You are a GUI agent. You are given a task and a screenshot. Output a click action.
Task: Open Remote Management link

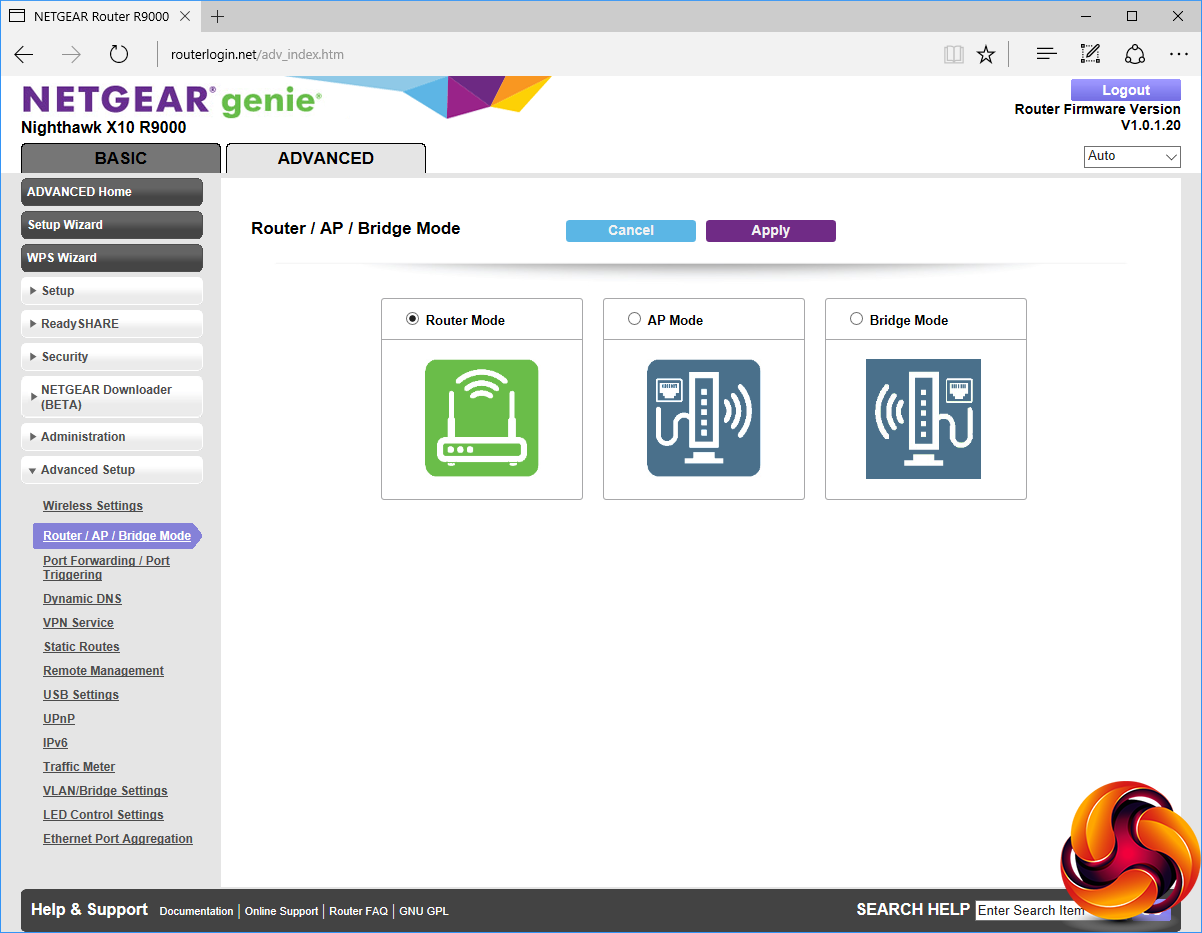(103, 671)
